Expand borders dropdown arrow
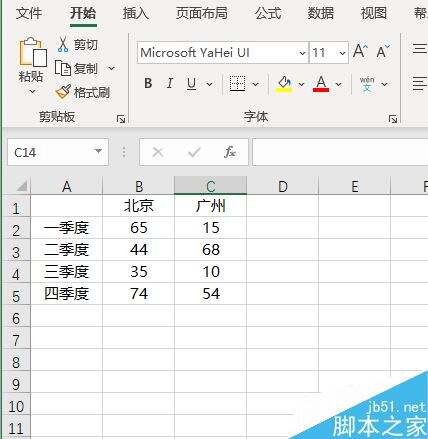The width and height of the screenshot is (428, 439). coord(256,84)
